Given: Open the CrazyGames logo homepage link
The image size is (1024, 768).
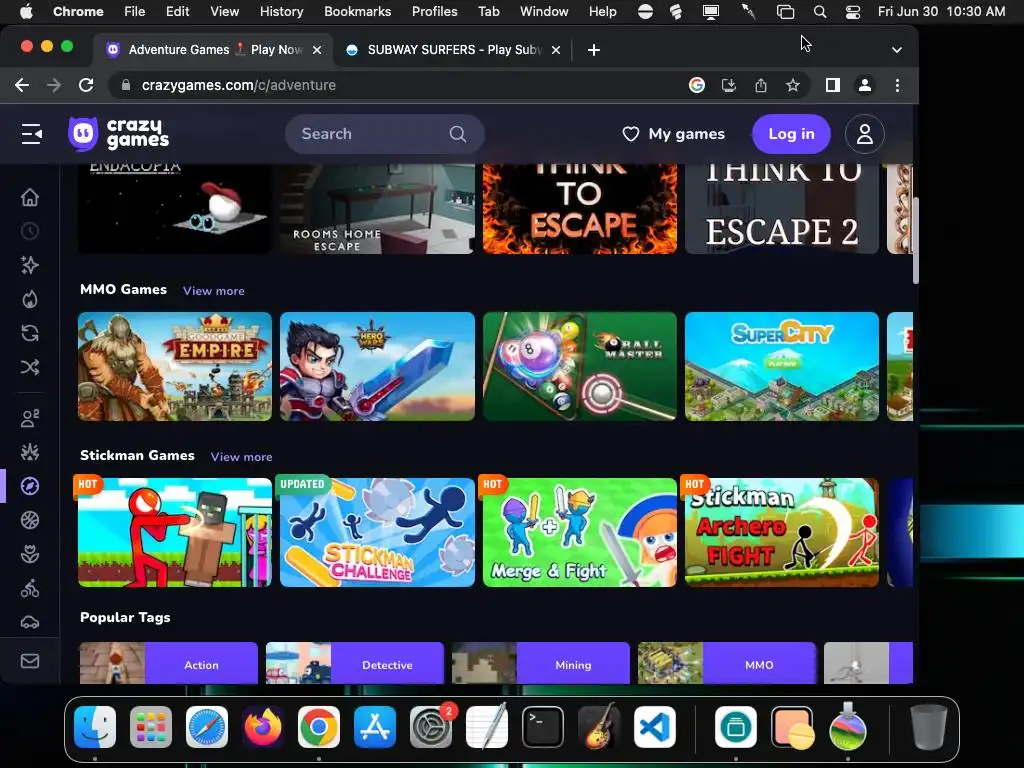Looking at the screenshot, I should point(119,134).
